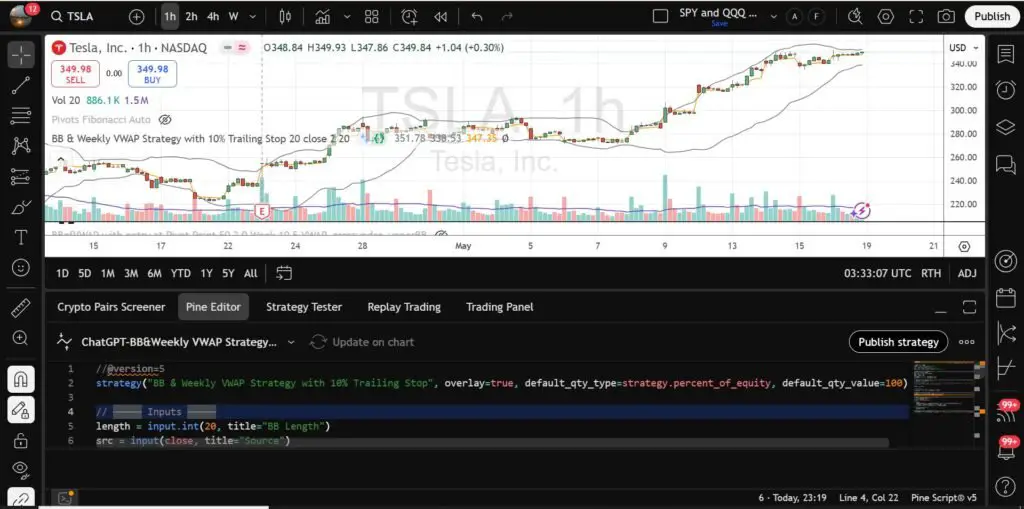Viewport: 1024px width, 509px height.
Task: Undo the last chart action
Action: [x=477, y=17]
